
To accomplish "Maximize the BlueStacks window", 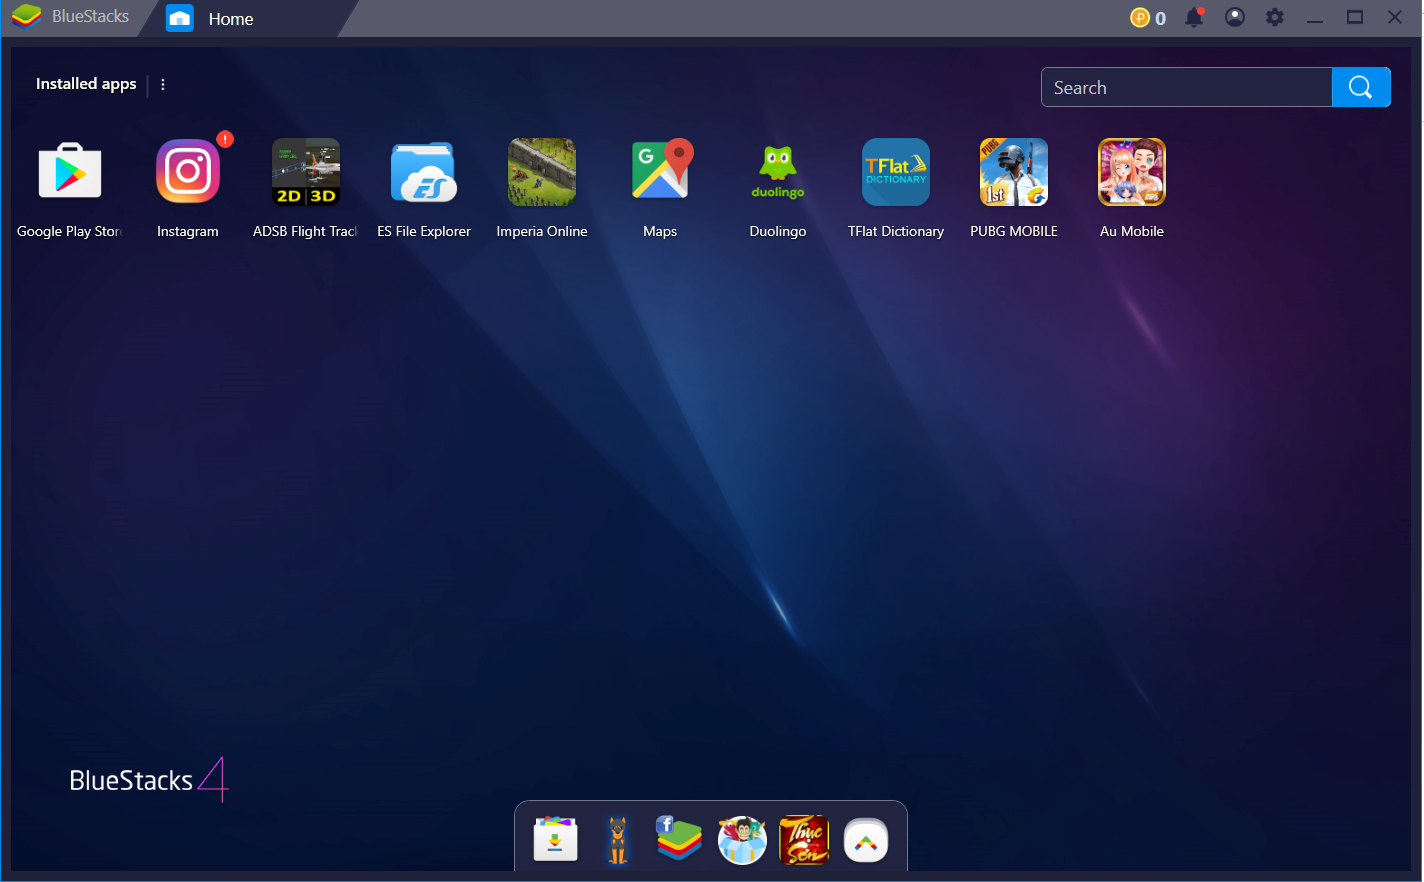I will 1355,17.
